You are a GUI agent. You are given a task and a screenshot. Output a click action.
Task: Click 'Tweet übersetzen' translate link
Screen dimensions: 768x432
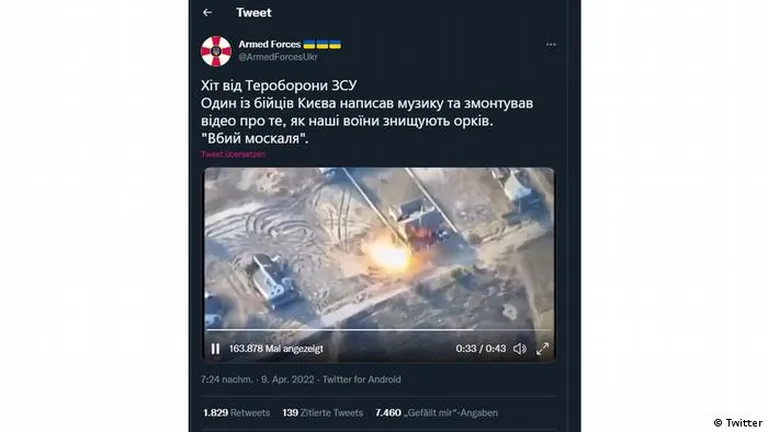tap(233, 154)
